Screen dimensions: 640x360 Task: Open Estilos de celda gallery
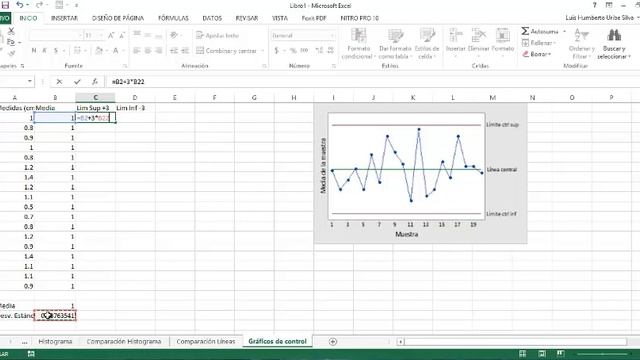pyautogui.click(x=427, y=44)
